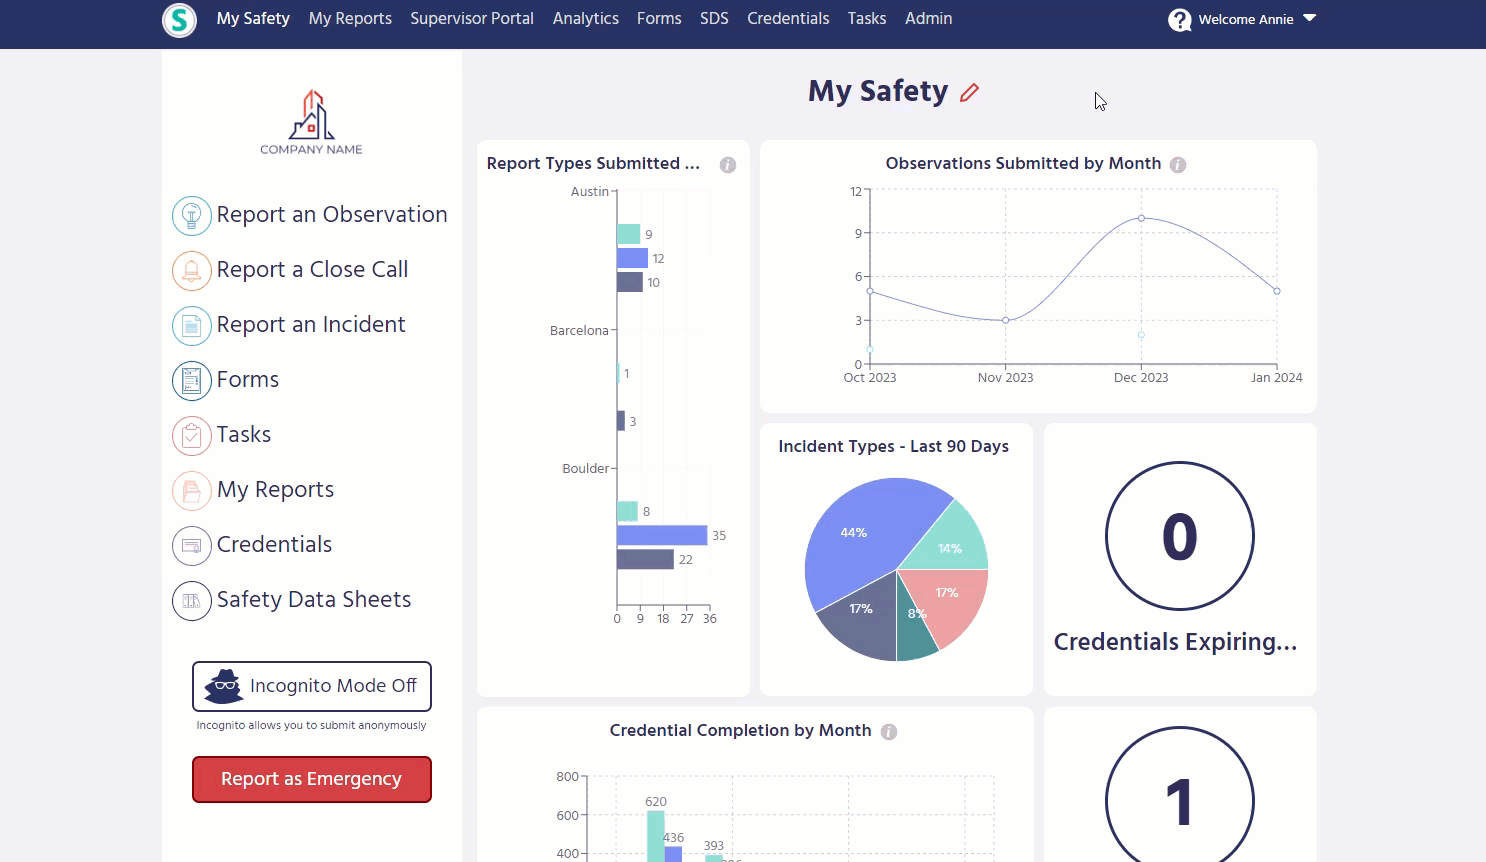Open Forms via its sidebar icon
The width and height of the screenshot is (1486, 862).
(x=191, y=380)
